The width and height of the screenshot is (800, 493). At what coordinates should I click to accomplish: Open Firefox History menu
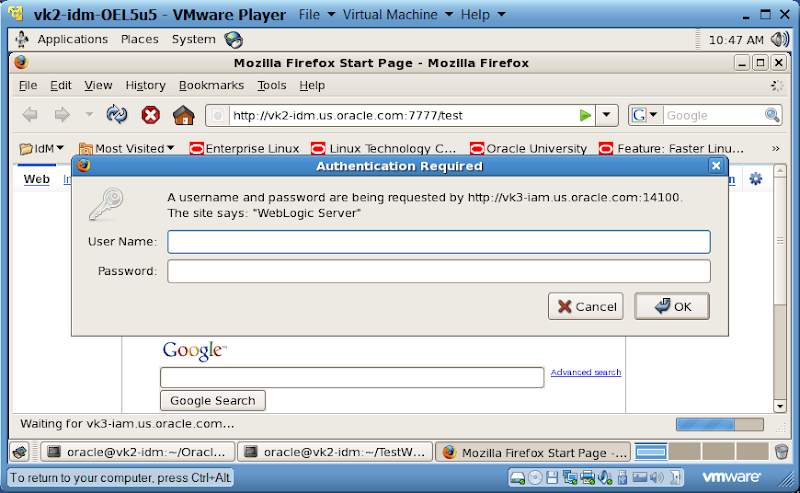(145, 85)
